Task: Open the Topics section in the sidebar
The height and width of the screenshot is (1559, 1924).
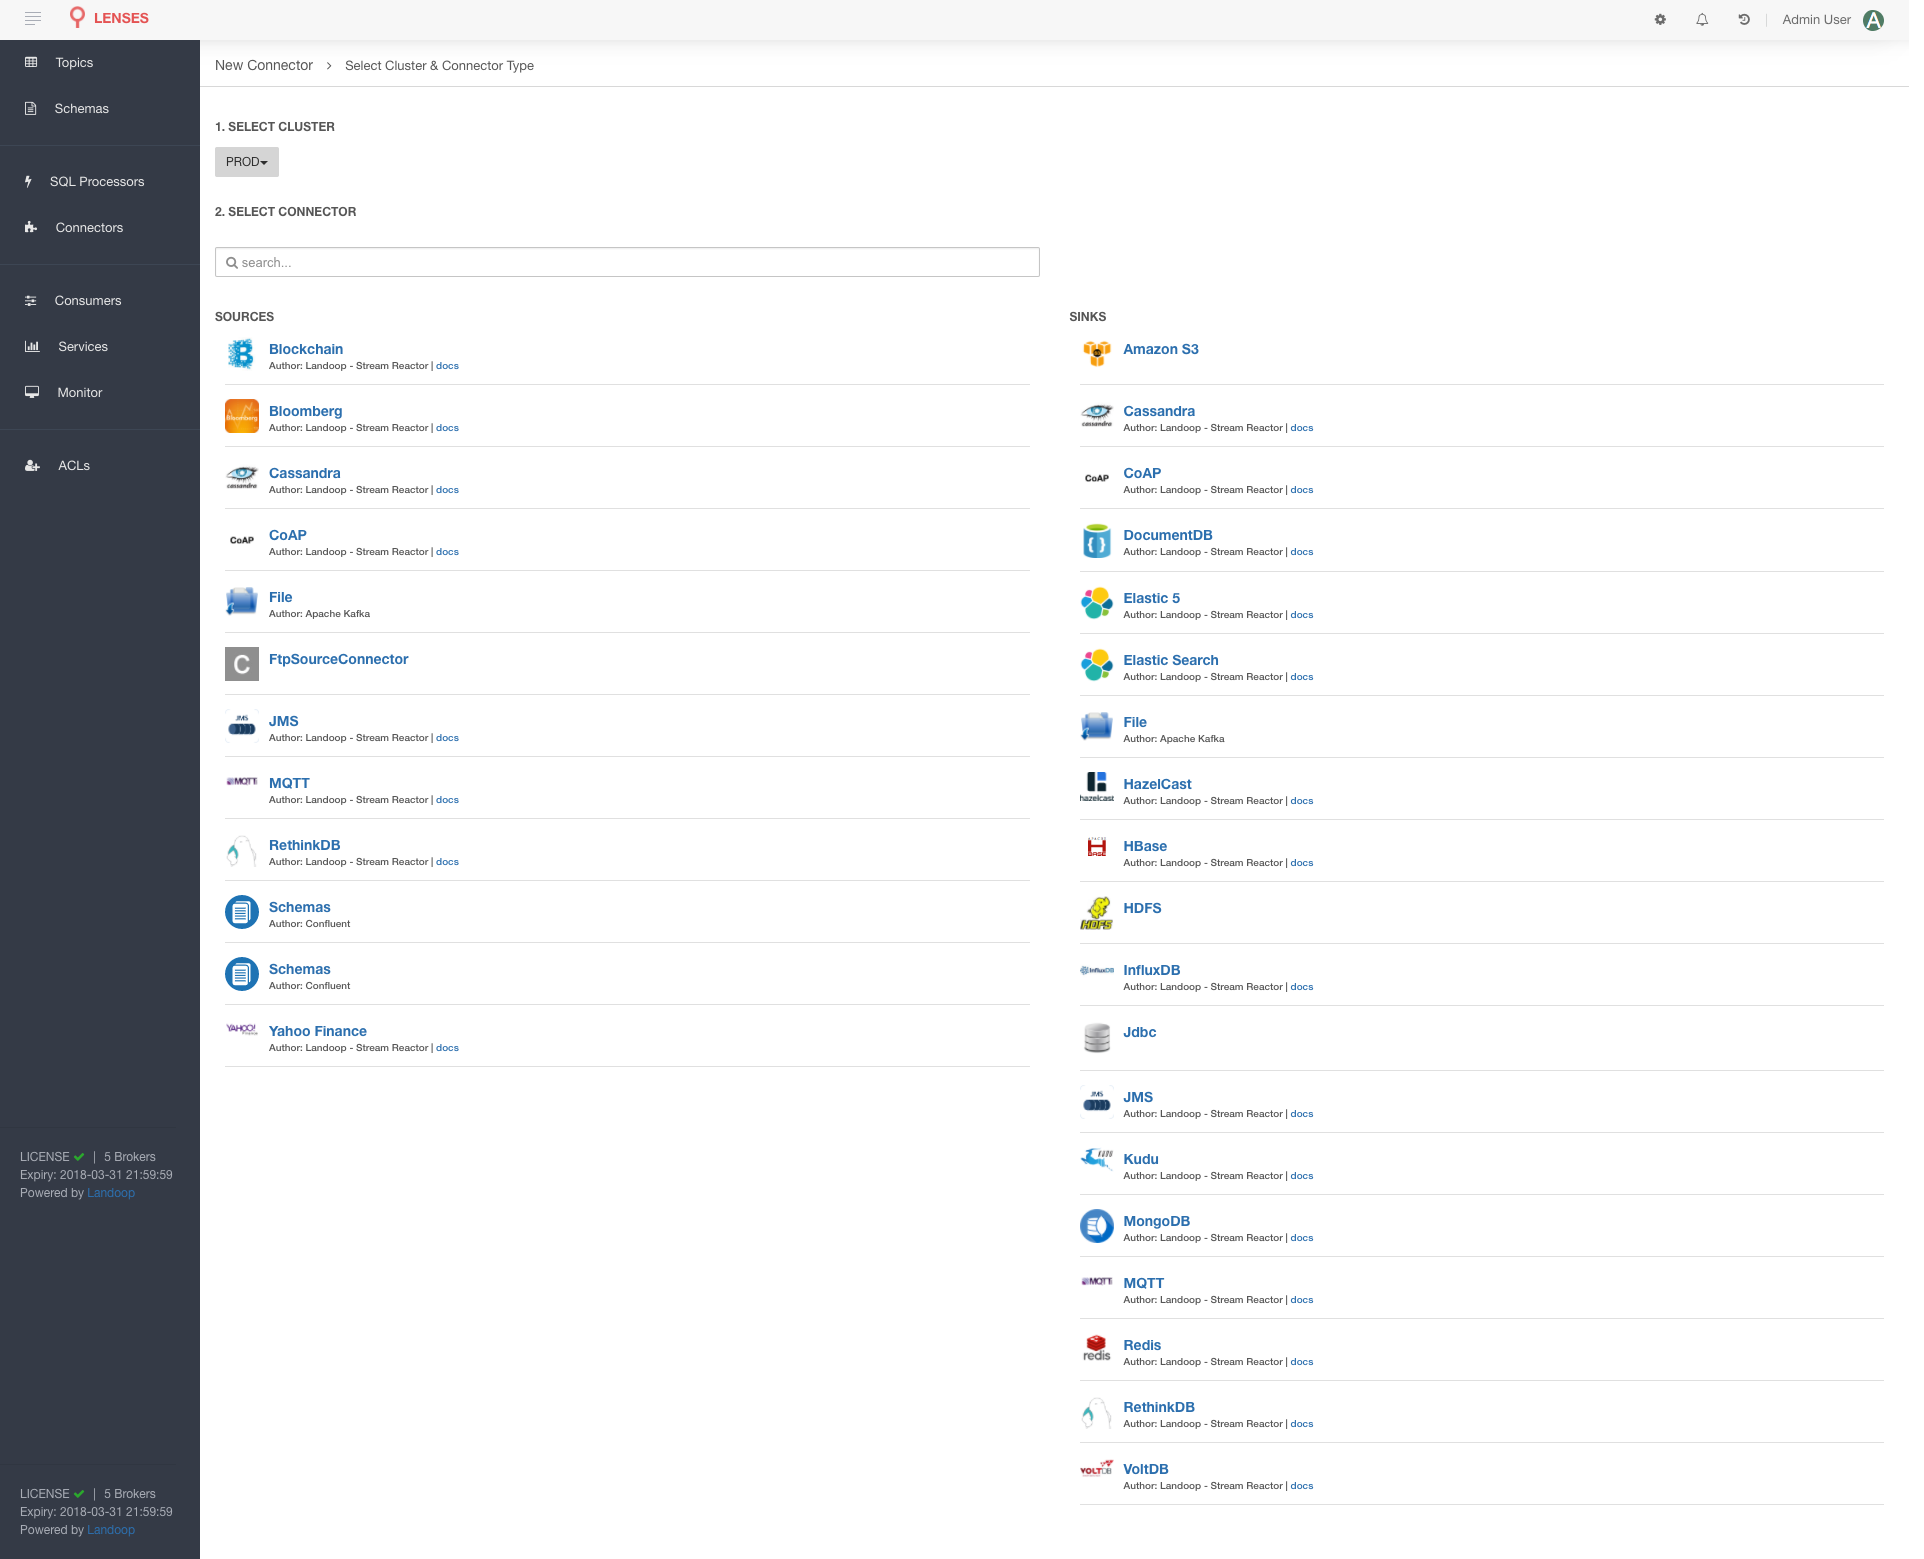Action: [x=74, y=62]
